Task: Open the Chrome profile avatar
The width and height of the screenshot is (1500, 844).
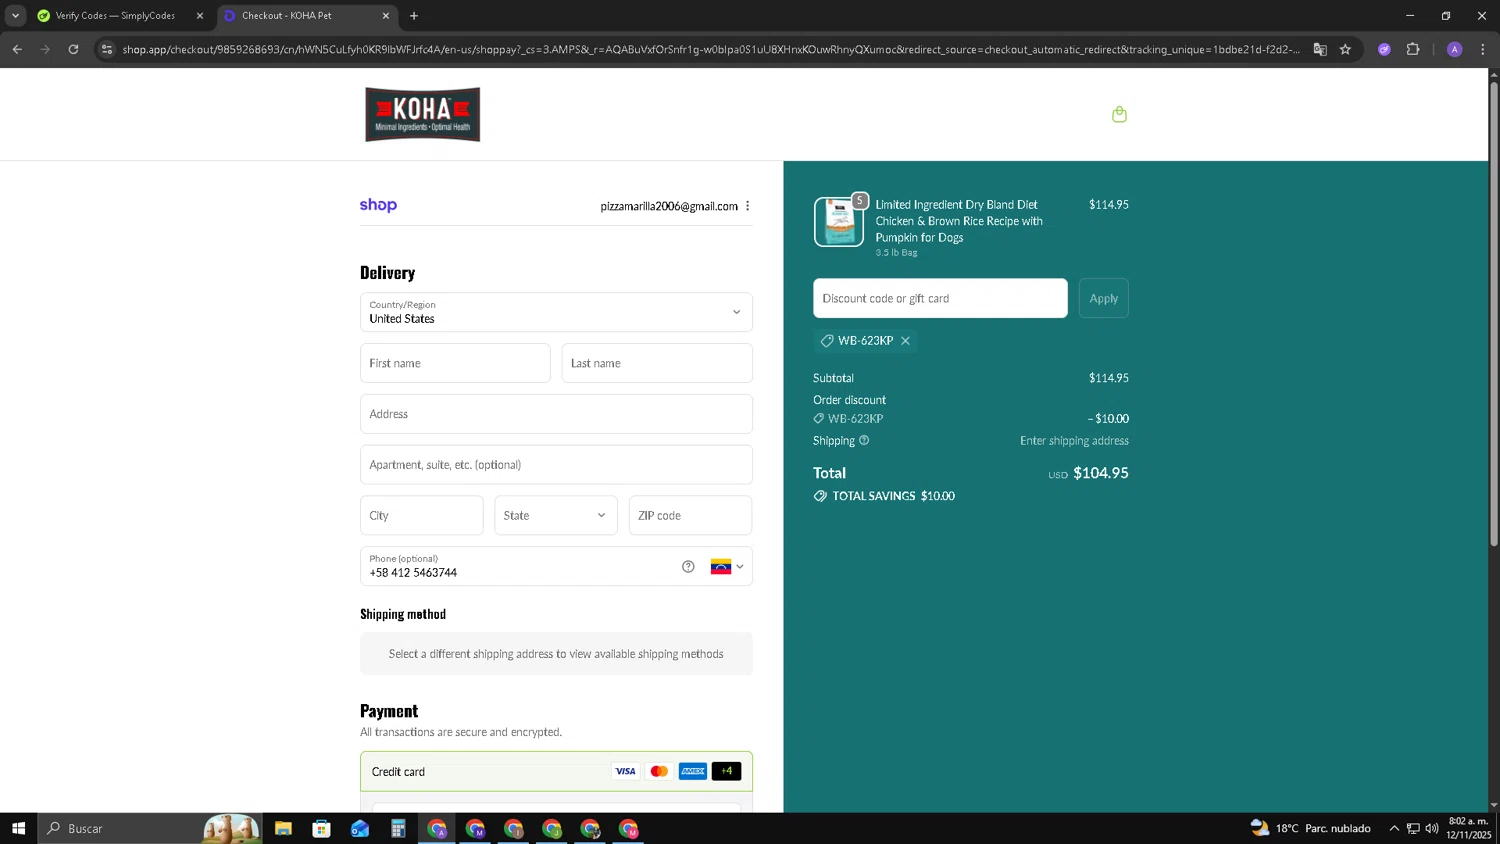Action: 1455,49
